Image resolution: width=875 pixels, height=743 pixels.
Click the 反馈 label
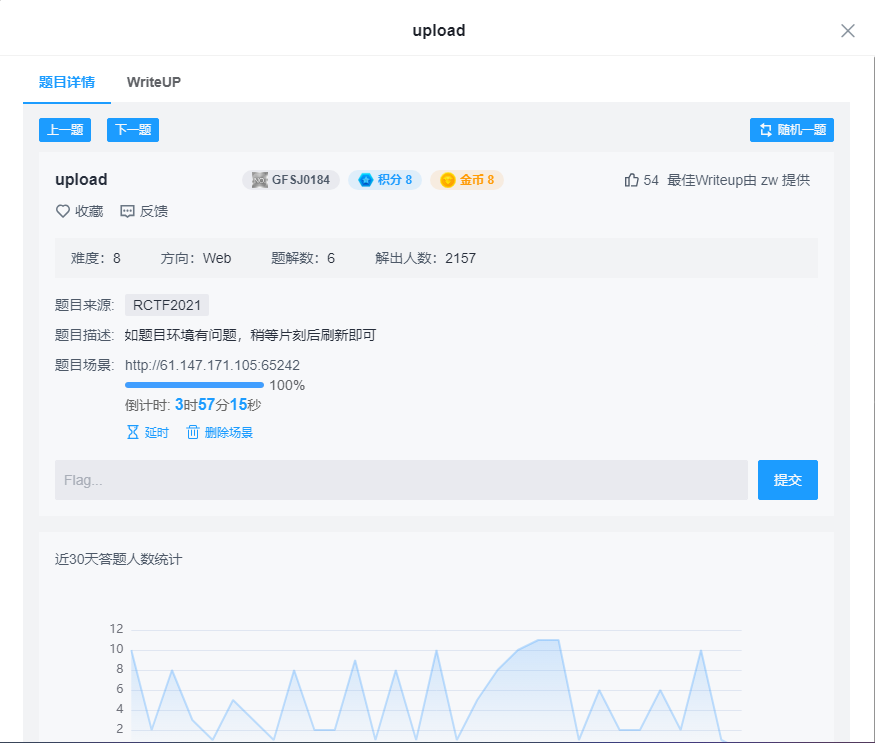tap(153, 211)
